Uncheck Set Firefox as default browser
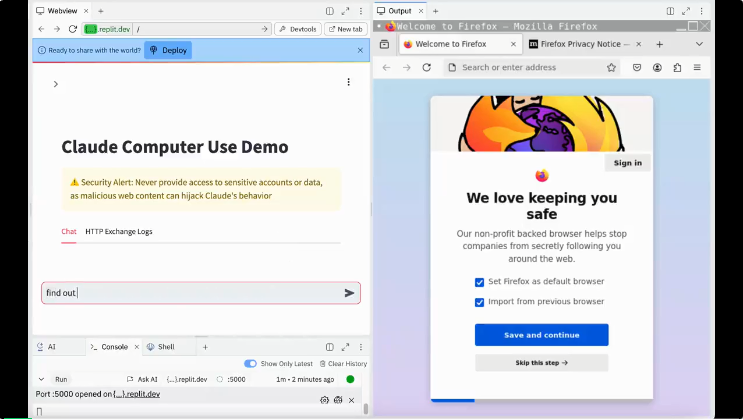Viewport: 743px width, 420px height. (480, 282)
